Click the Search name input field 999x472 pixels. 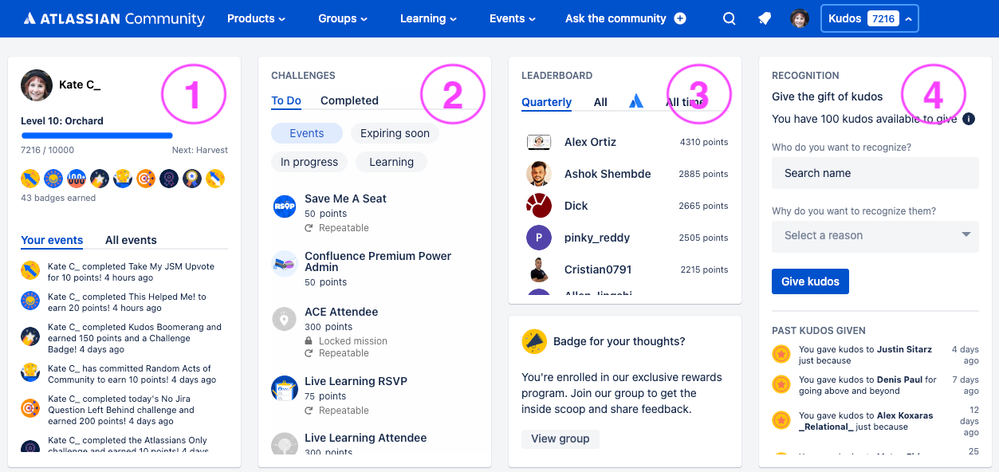[875, 173]
